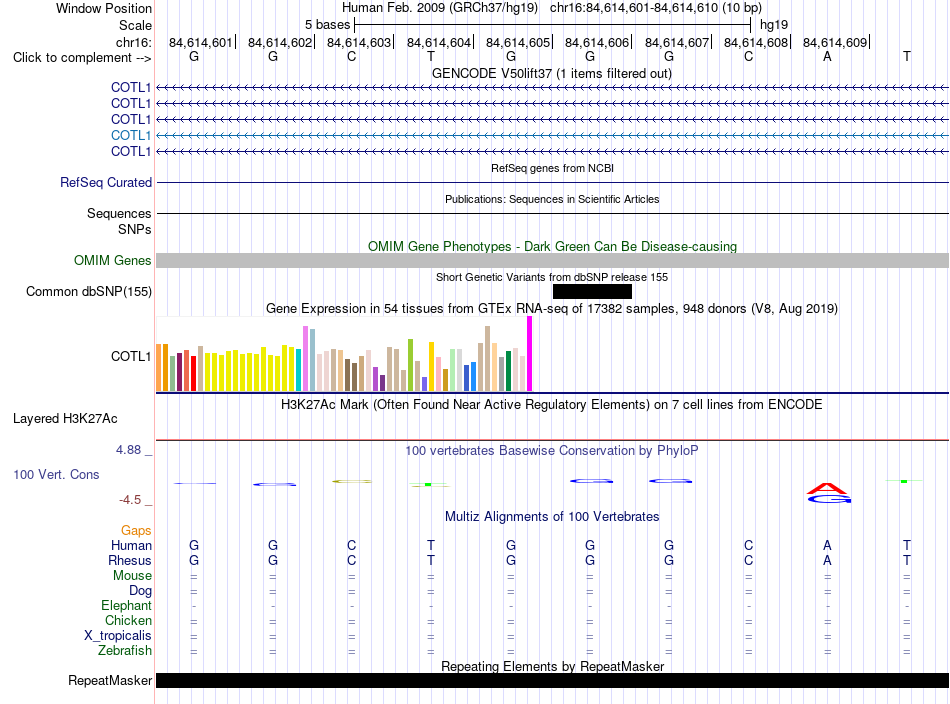950x704 pixels.
Task: Click position label 84,614,609
Action: 835,42
